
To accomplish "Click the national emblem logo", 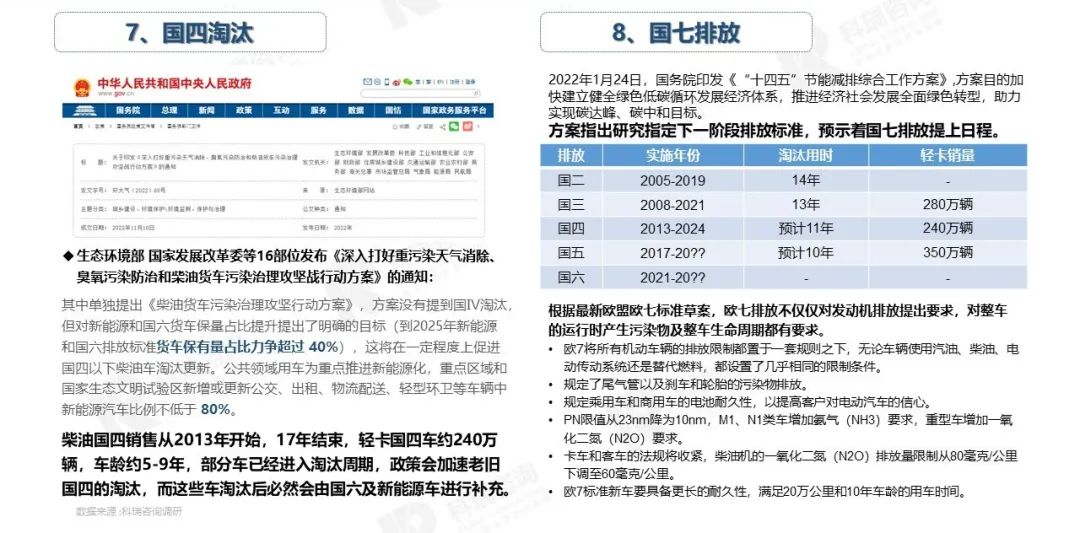I will coord(80,87).
